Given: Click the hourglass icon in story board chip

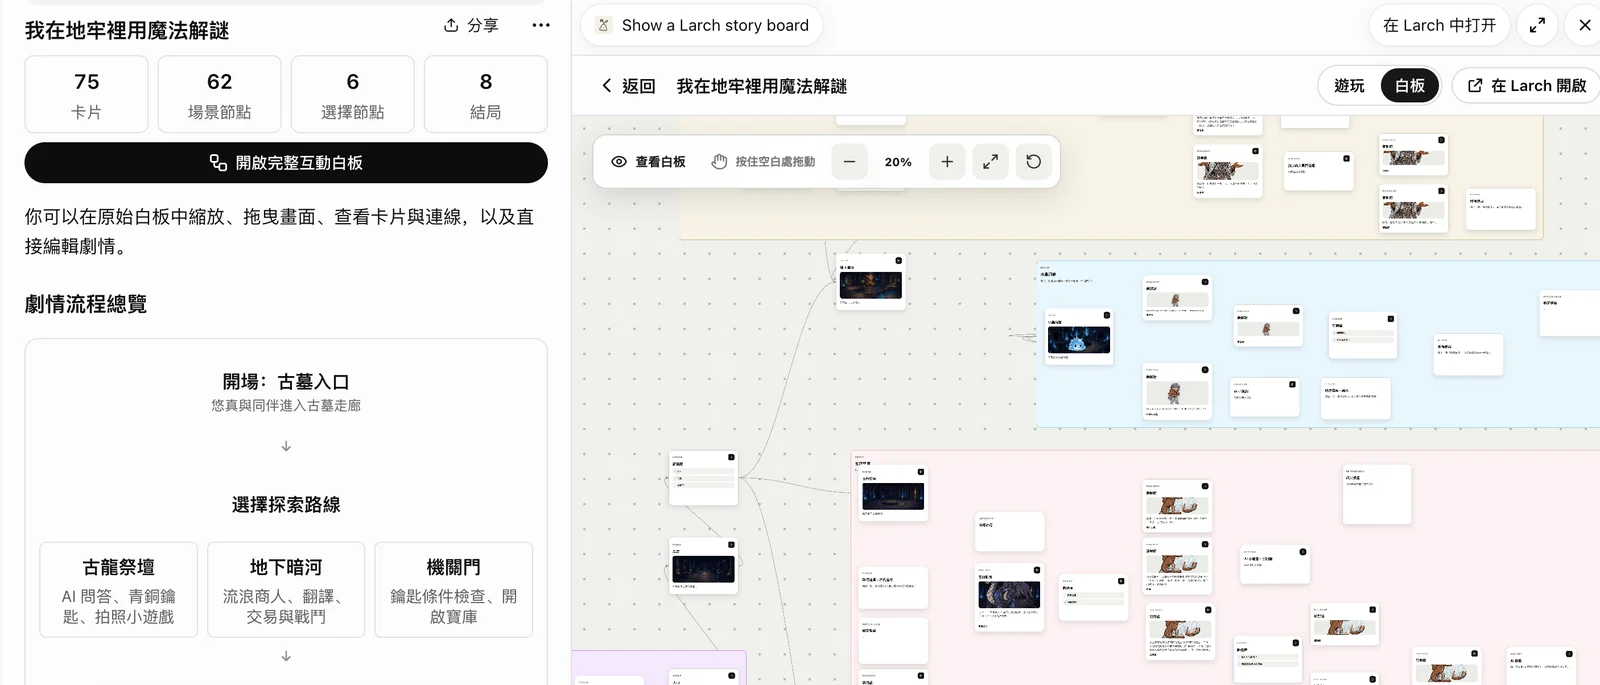Looking at the screenshot, I should [x=603, y=25].
